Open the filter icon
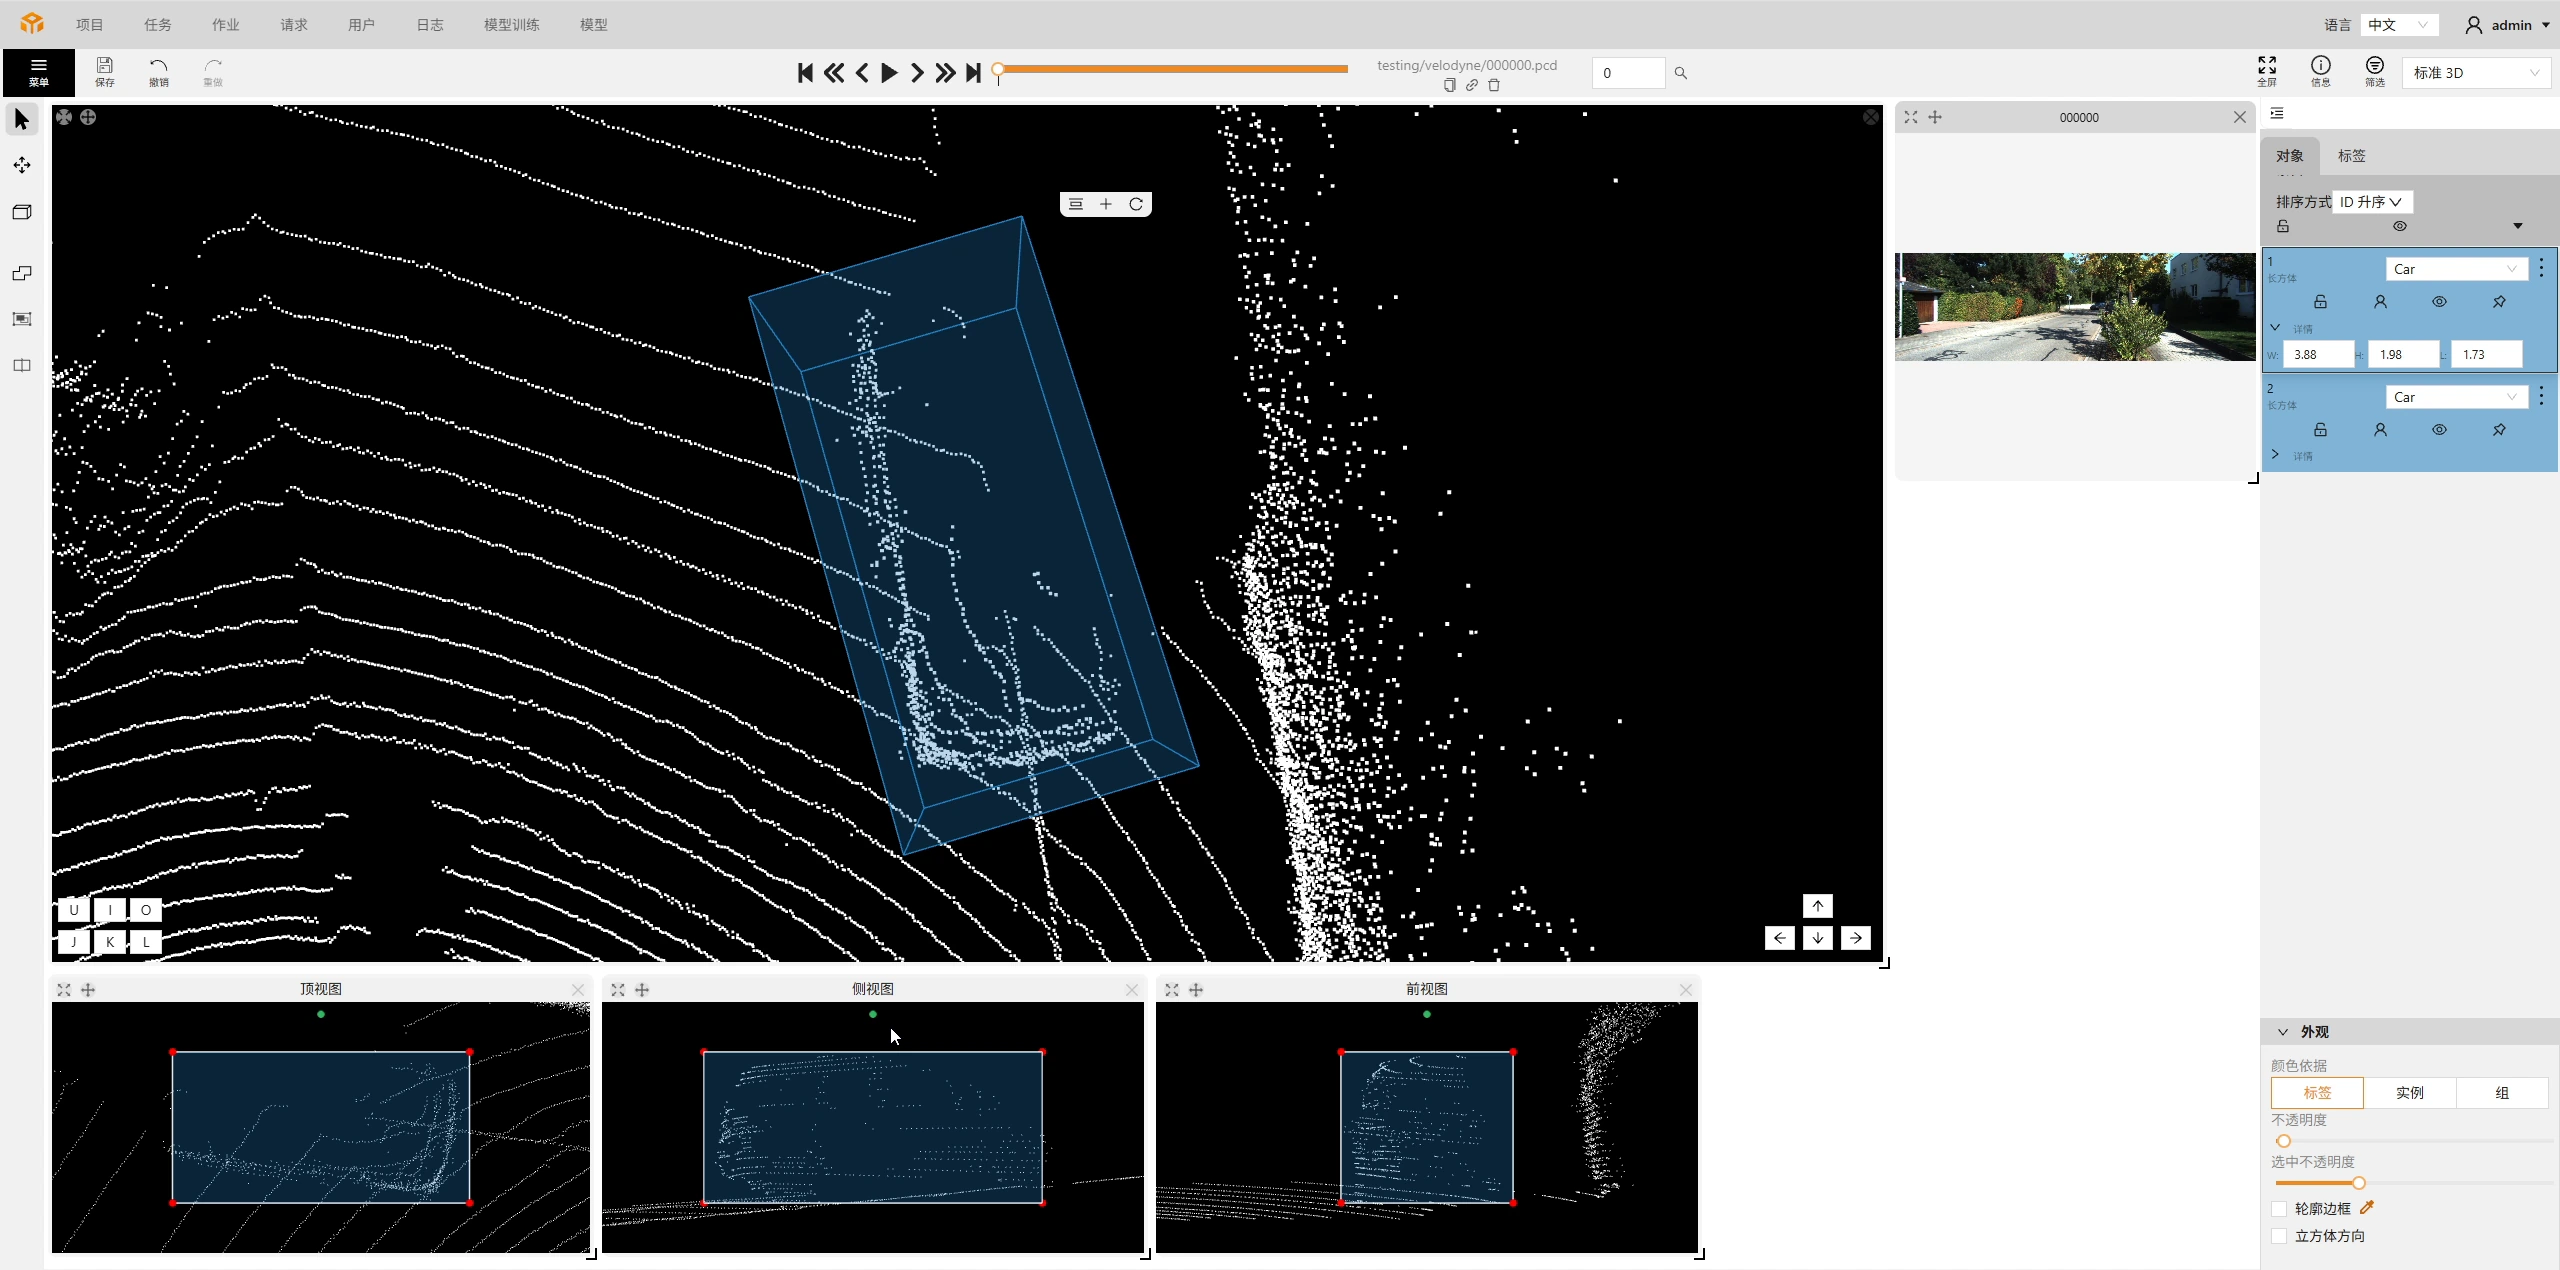This screenshot has height=1270, width=2560. click(x=2375, y=71)
